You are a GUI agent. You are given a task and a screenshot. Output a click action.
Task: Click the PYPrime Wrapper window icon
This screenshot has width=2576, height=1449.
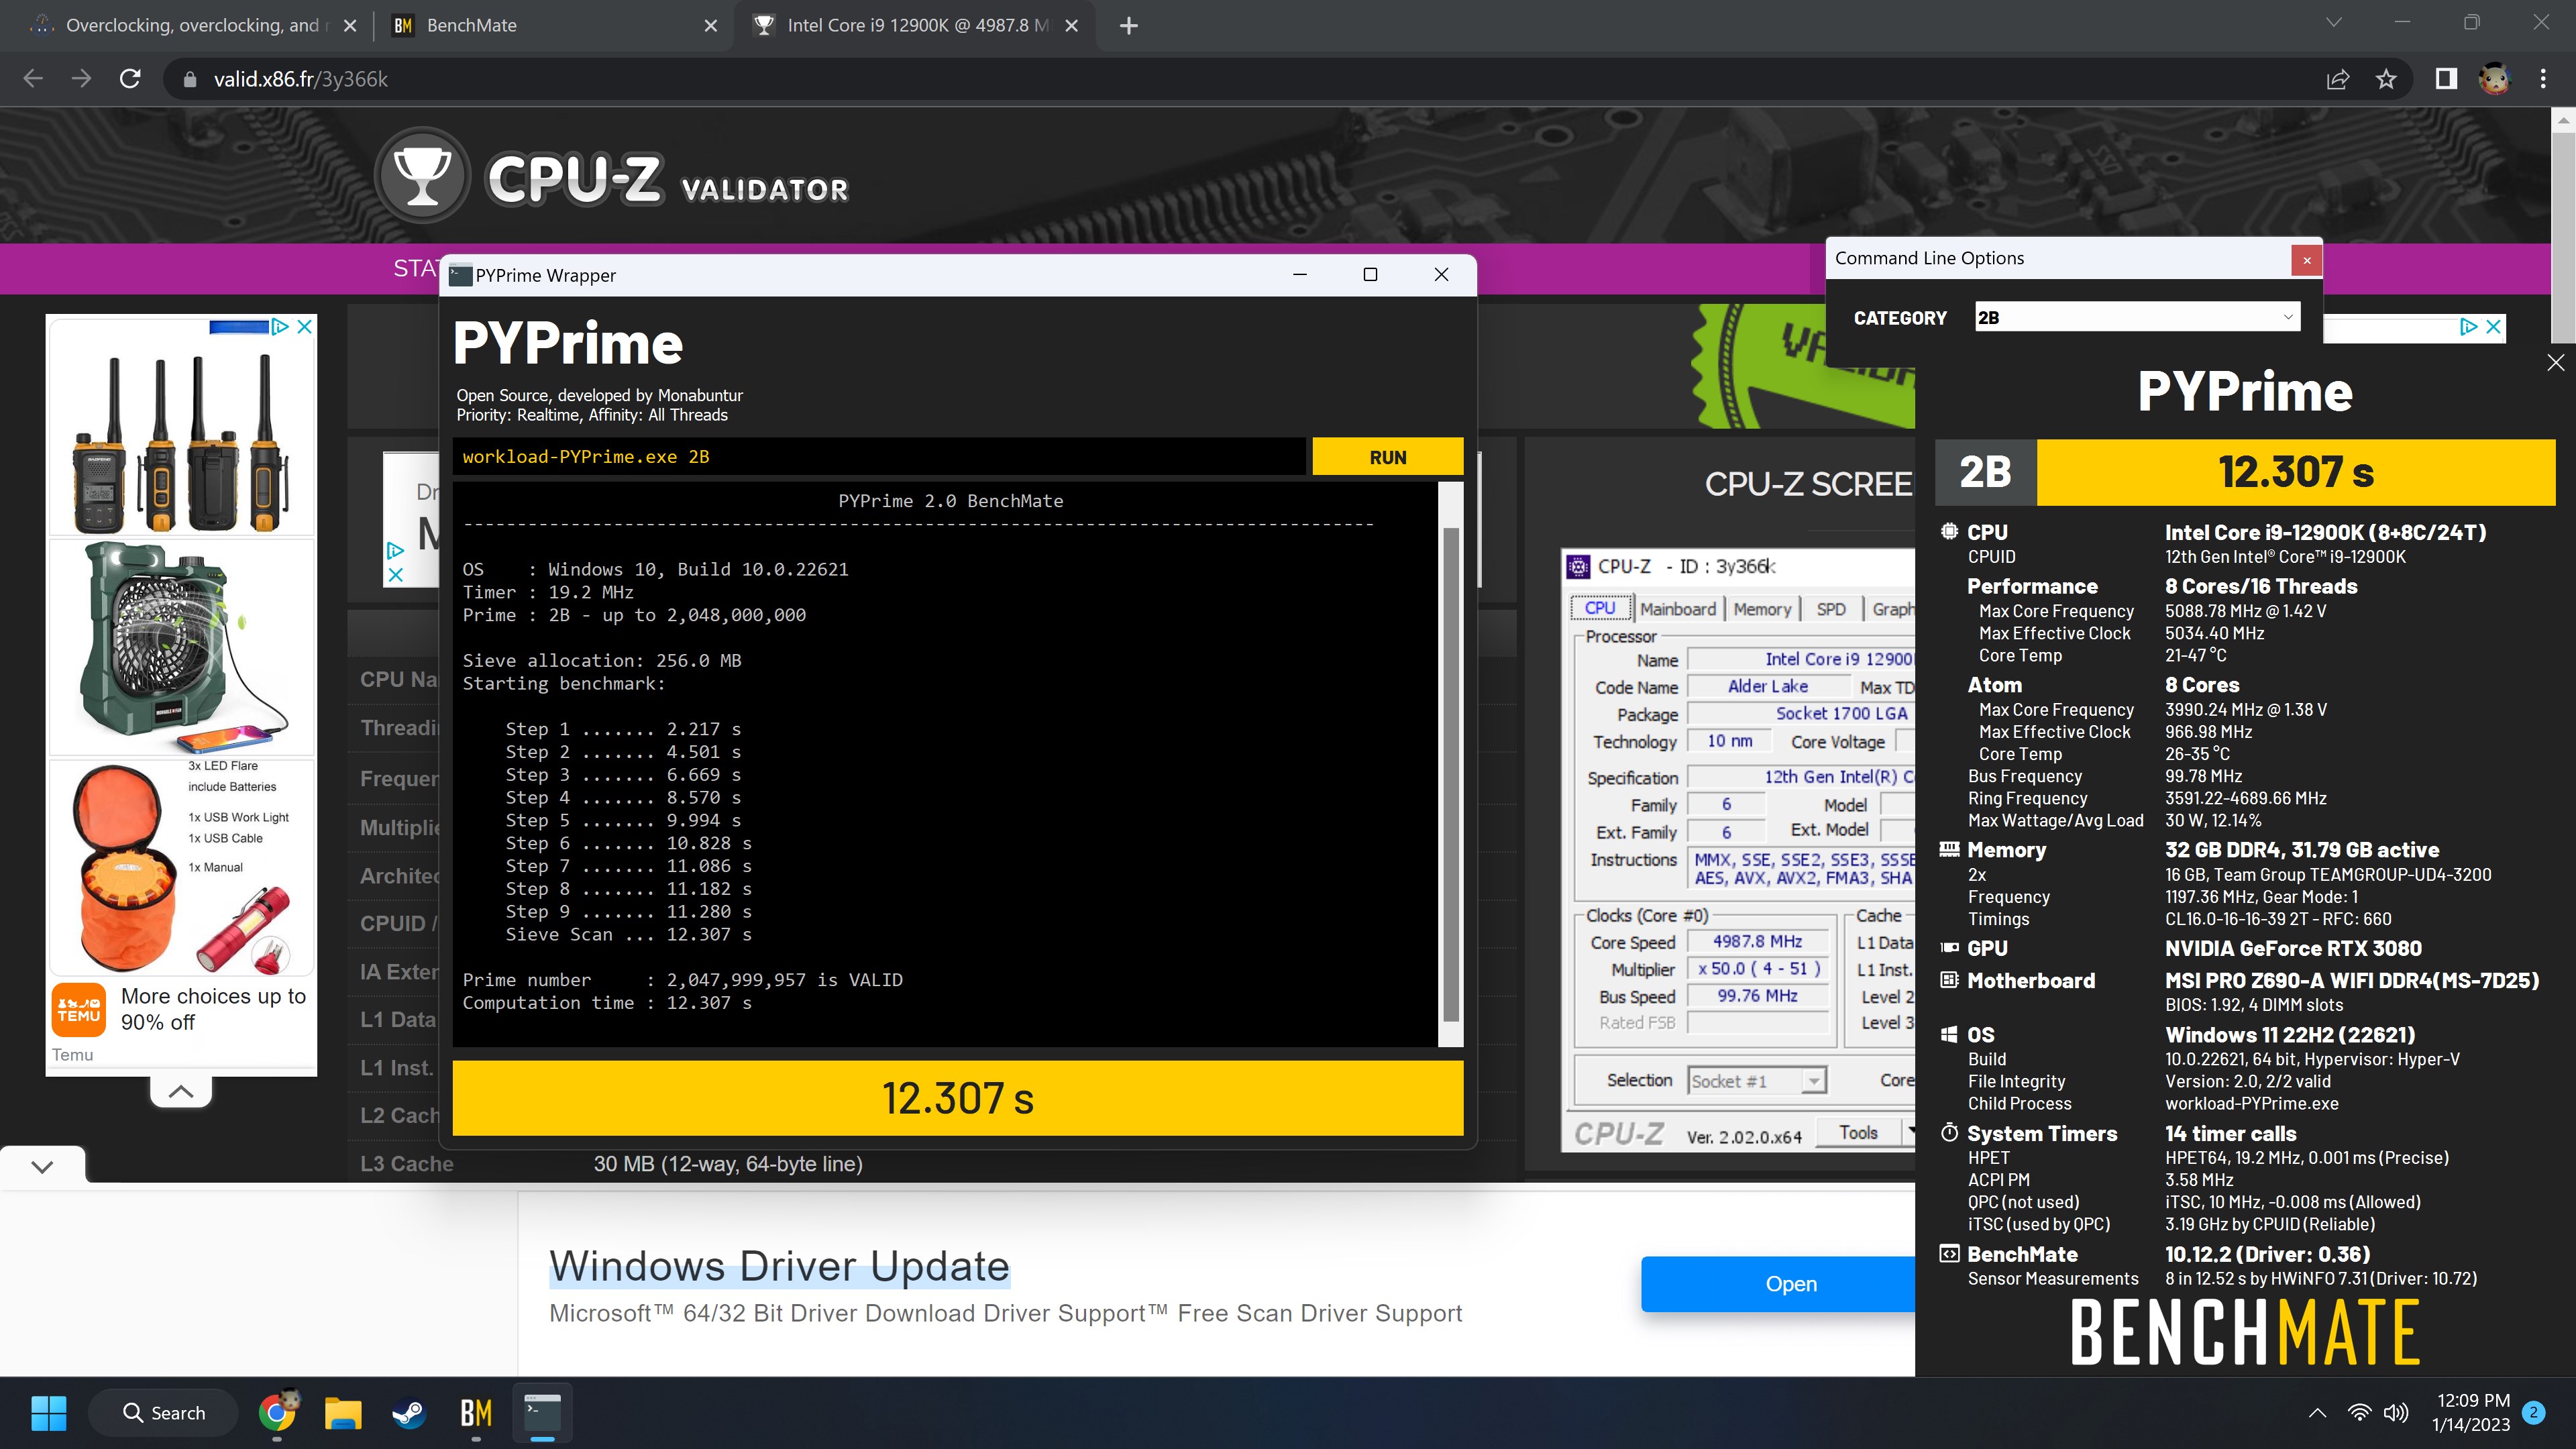(x=460, y=275)
